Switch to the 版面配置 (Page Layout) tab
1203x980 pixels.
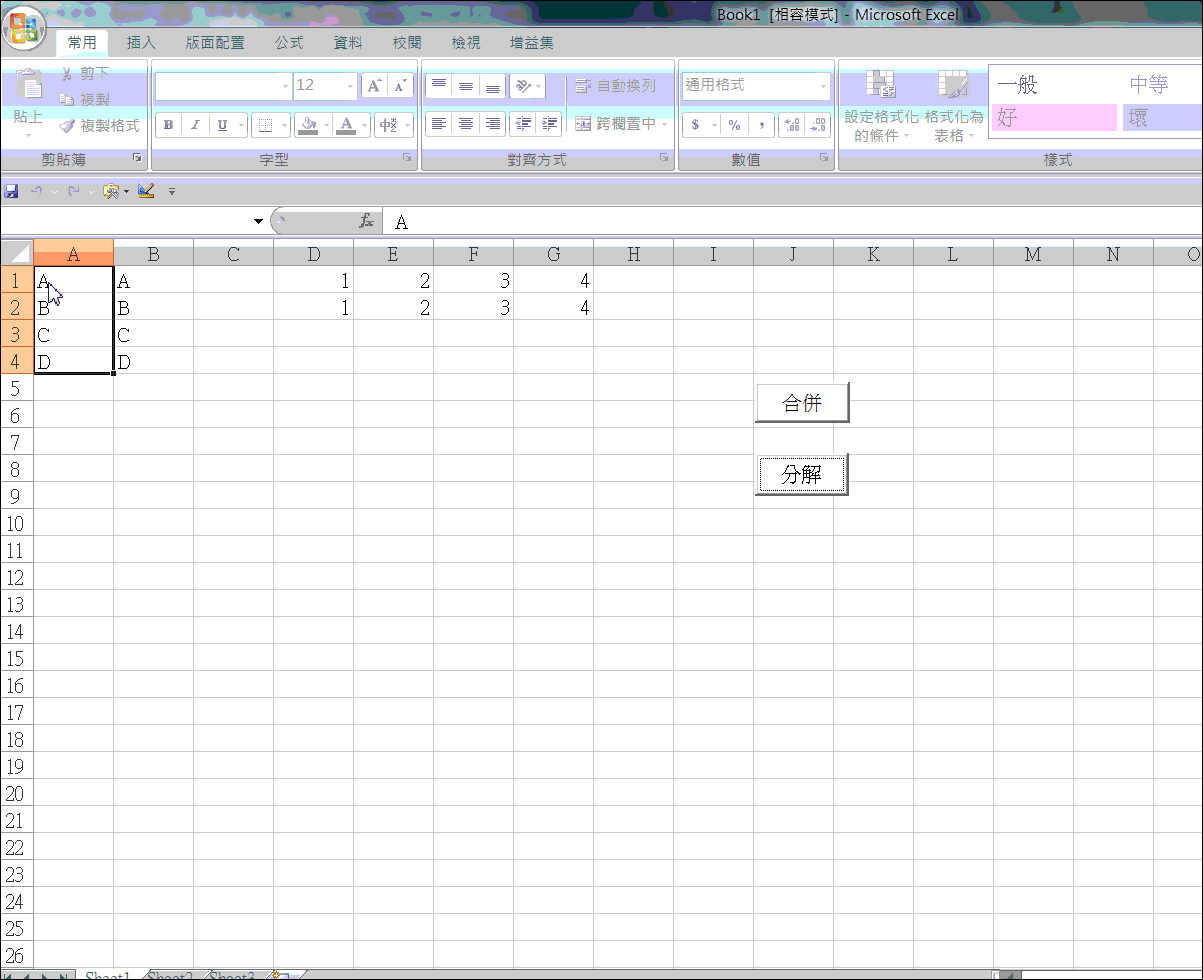tap(215, 43)
